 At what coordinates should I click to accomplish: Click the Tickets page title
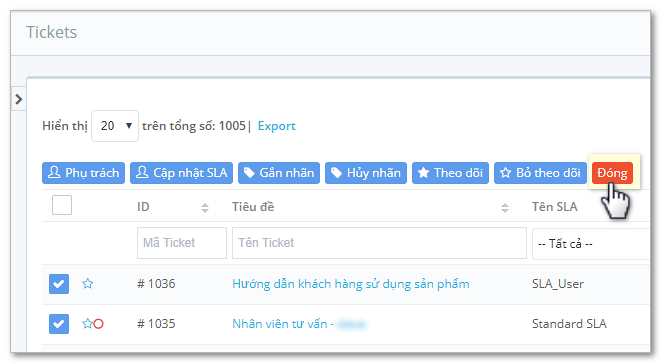(x=52, y=32)
